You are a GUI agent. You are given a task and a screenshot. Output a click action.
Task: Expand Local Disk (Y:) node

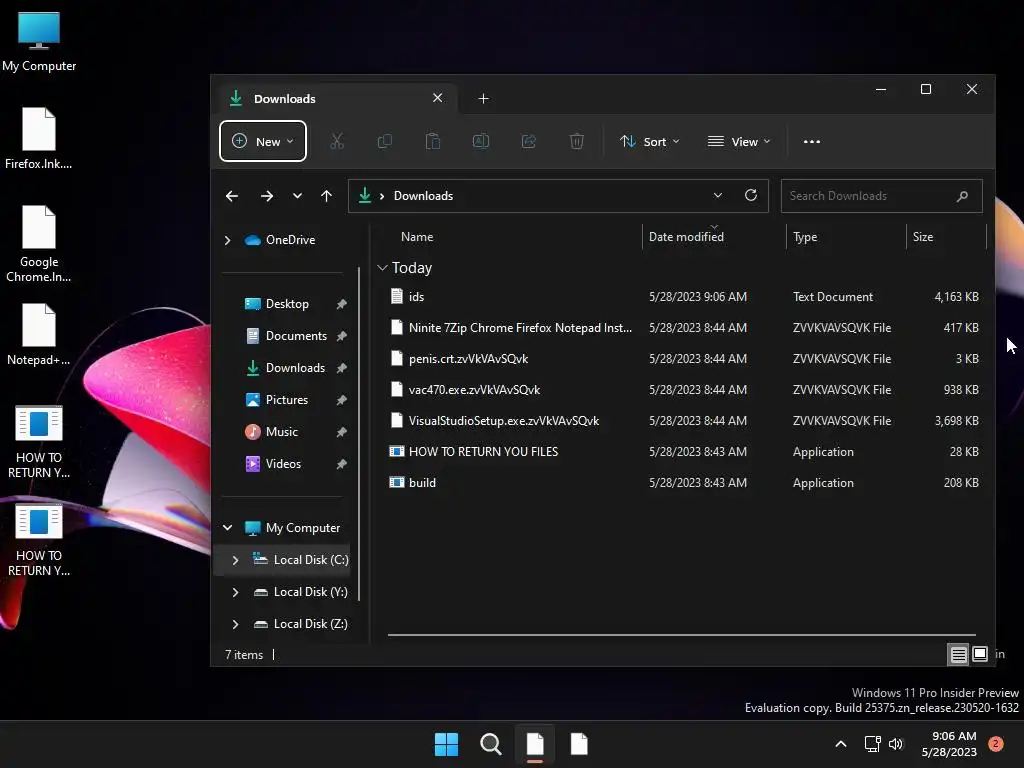[x=235, y=592]
